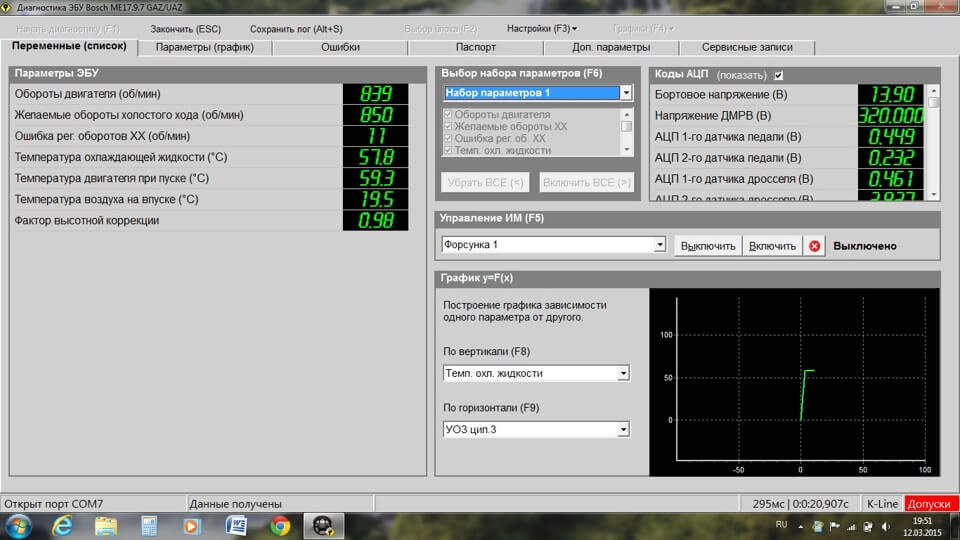Expand the По вертикали Темп. охл. жидкости dropdown
960x540 pixels.
tap(624, 374)
